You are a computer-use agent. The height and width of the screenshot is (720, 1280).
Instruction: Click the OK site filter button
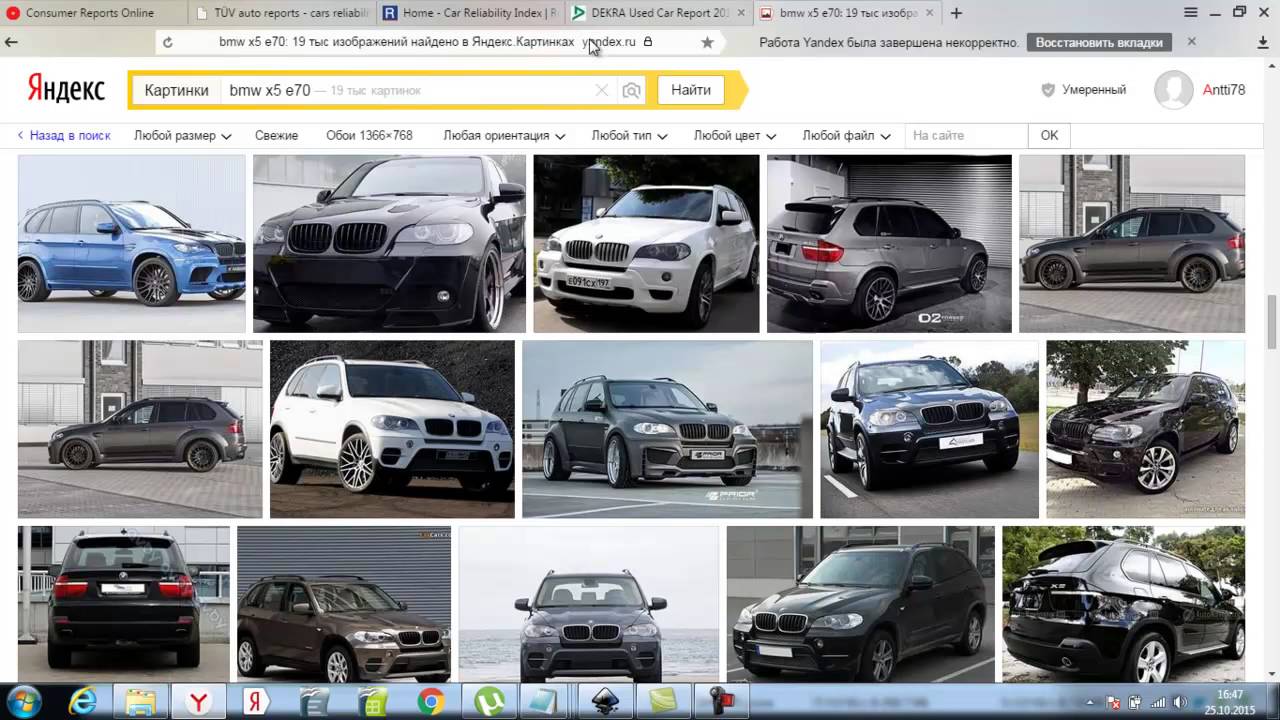(1049, 135)
